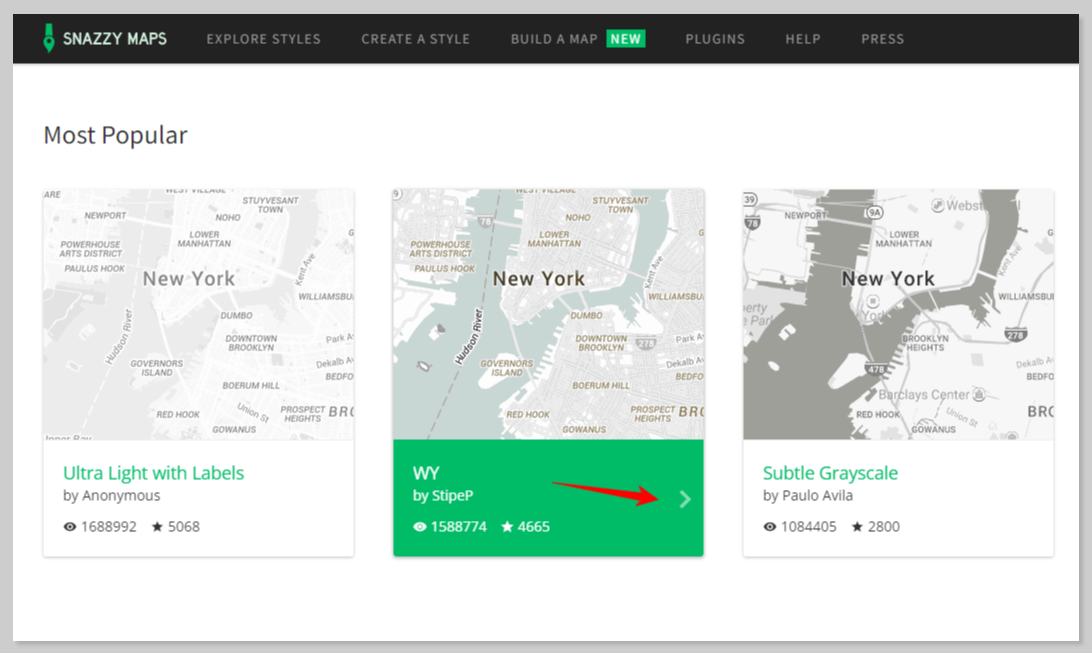Image resolution: width=1092 pixels, height=653 pixels.
Task: Click eye icon under Subtle Grayscale
Action: click(x=770, y=526)
